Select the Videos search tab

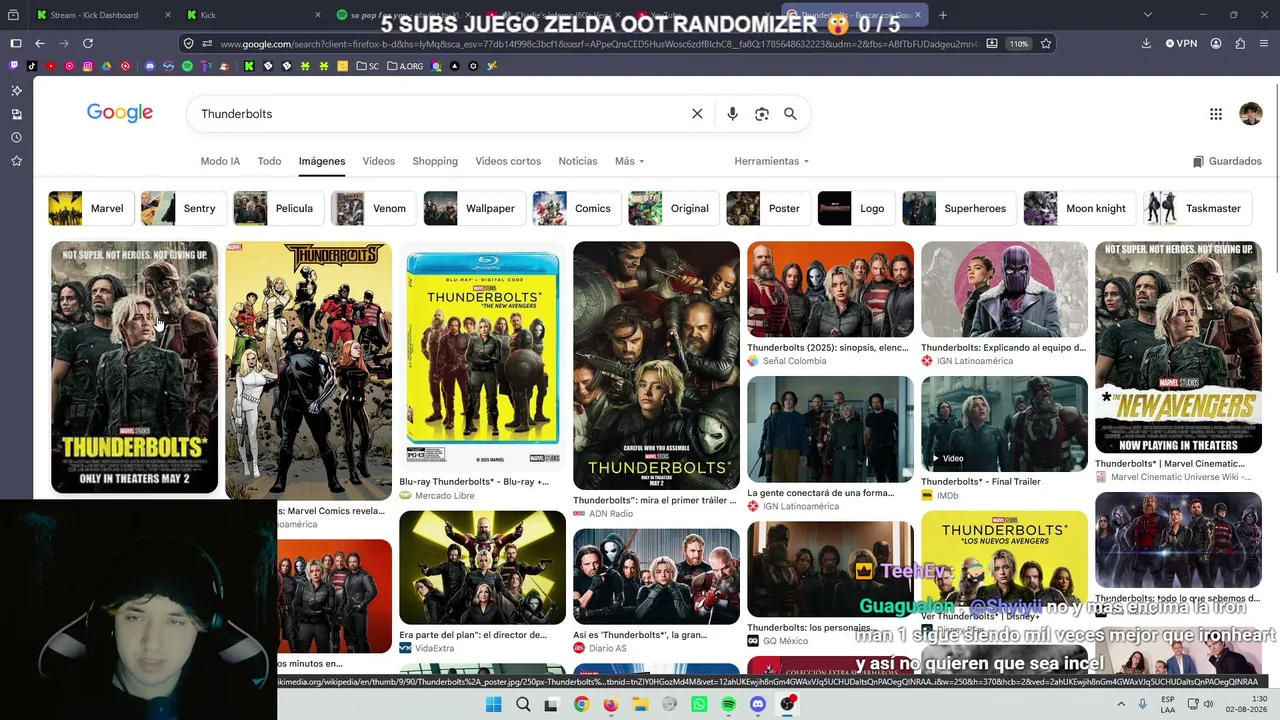pos(378,161)
